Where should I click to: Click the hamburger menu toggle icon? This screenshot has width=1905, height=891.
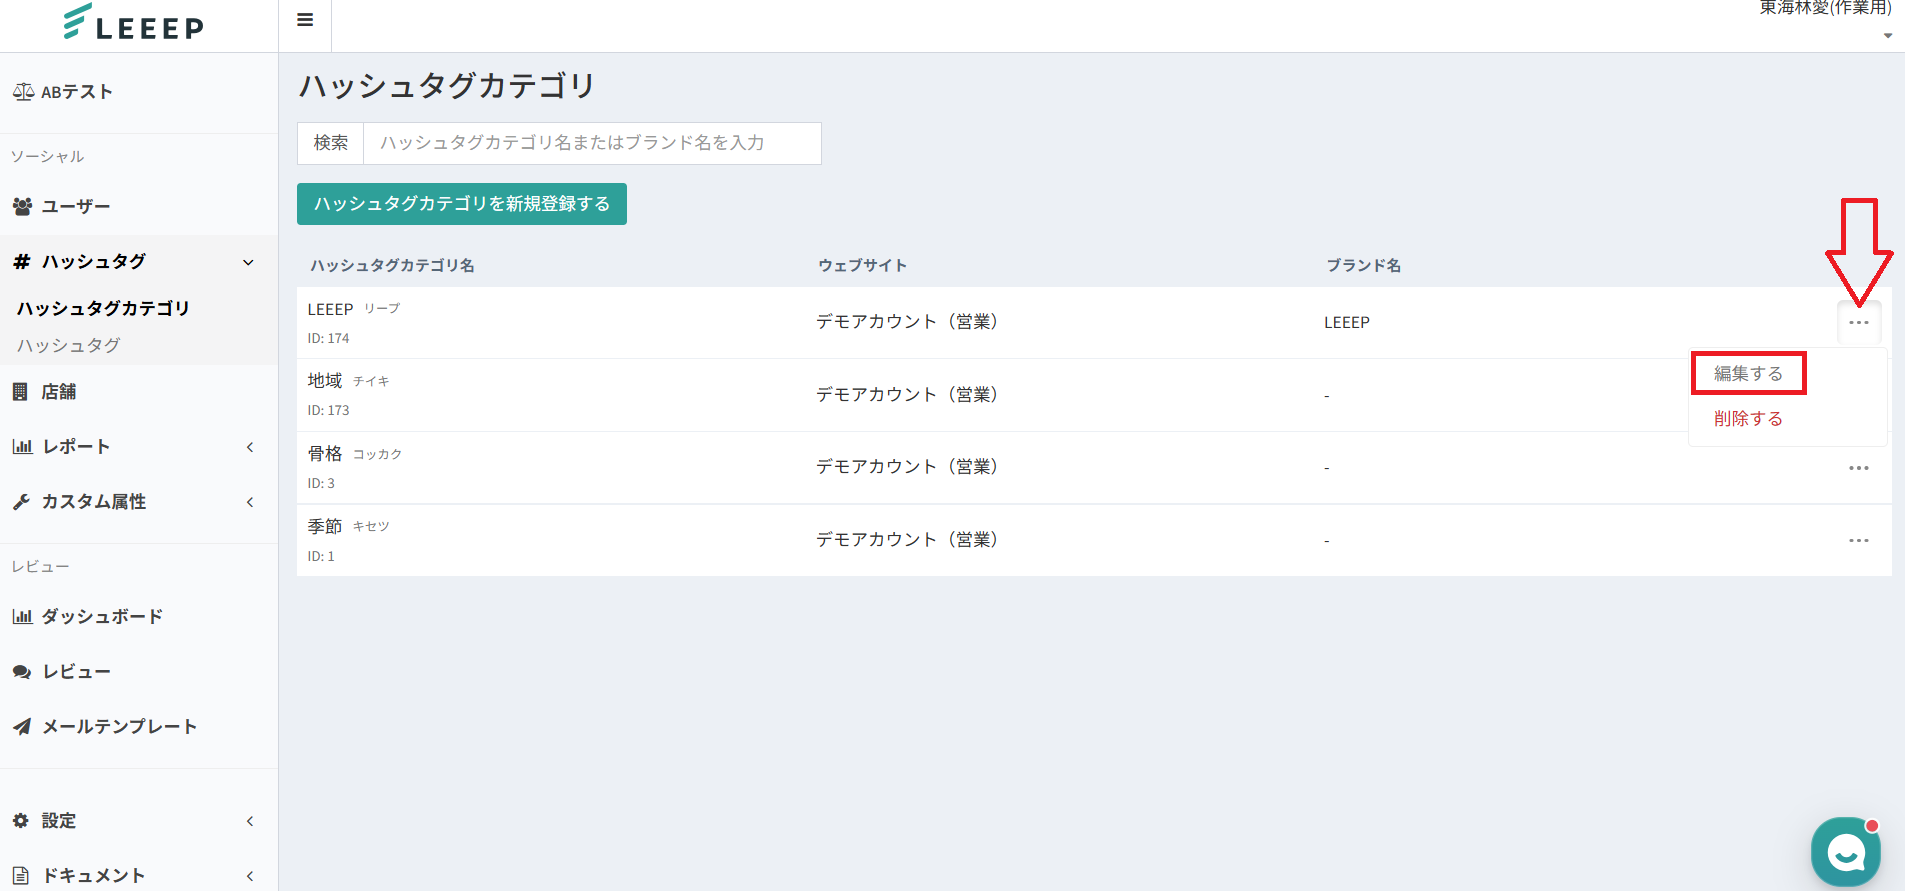(305, 20)
